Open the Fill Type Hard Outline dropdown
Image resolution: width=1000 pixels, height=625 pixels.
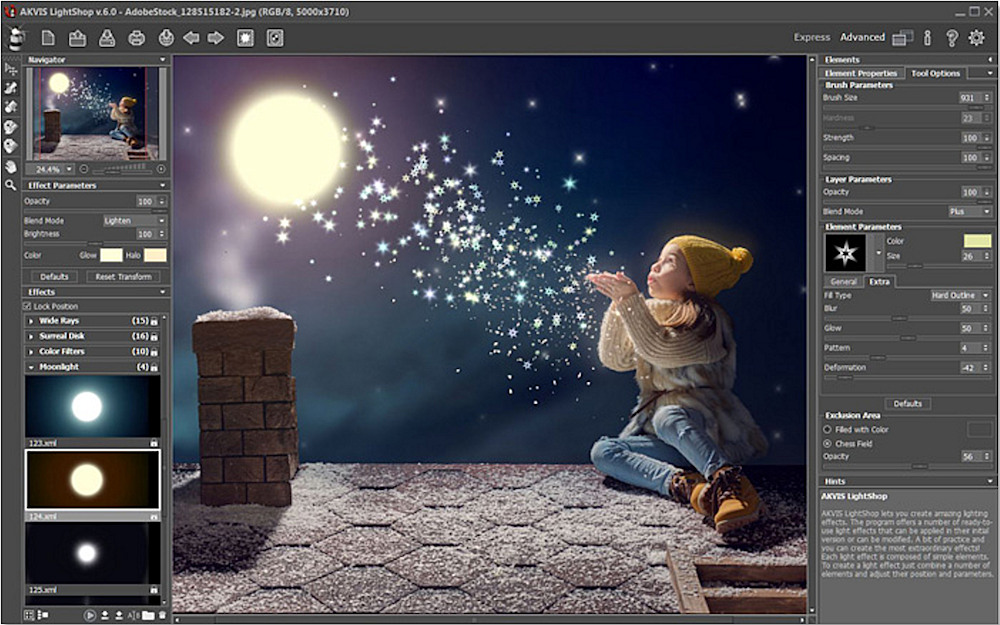(x=960, y=296)
